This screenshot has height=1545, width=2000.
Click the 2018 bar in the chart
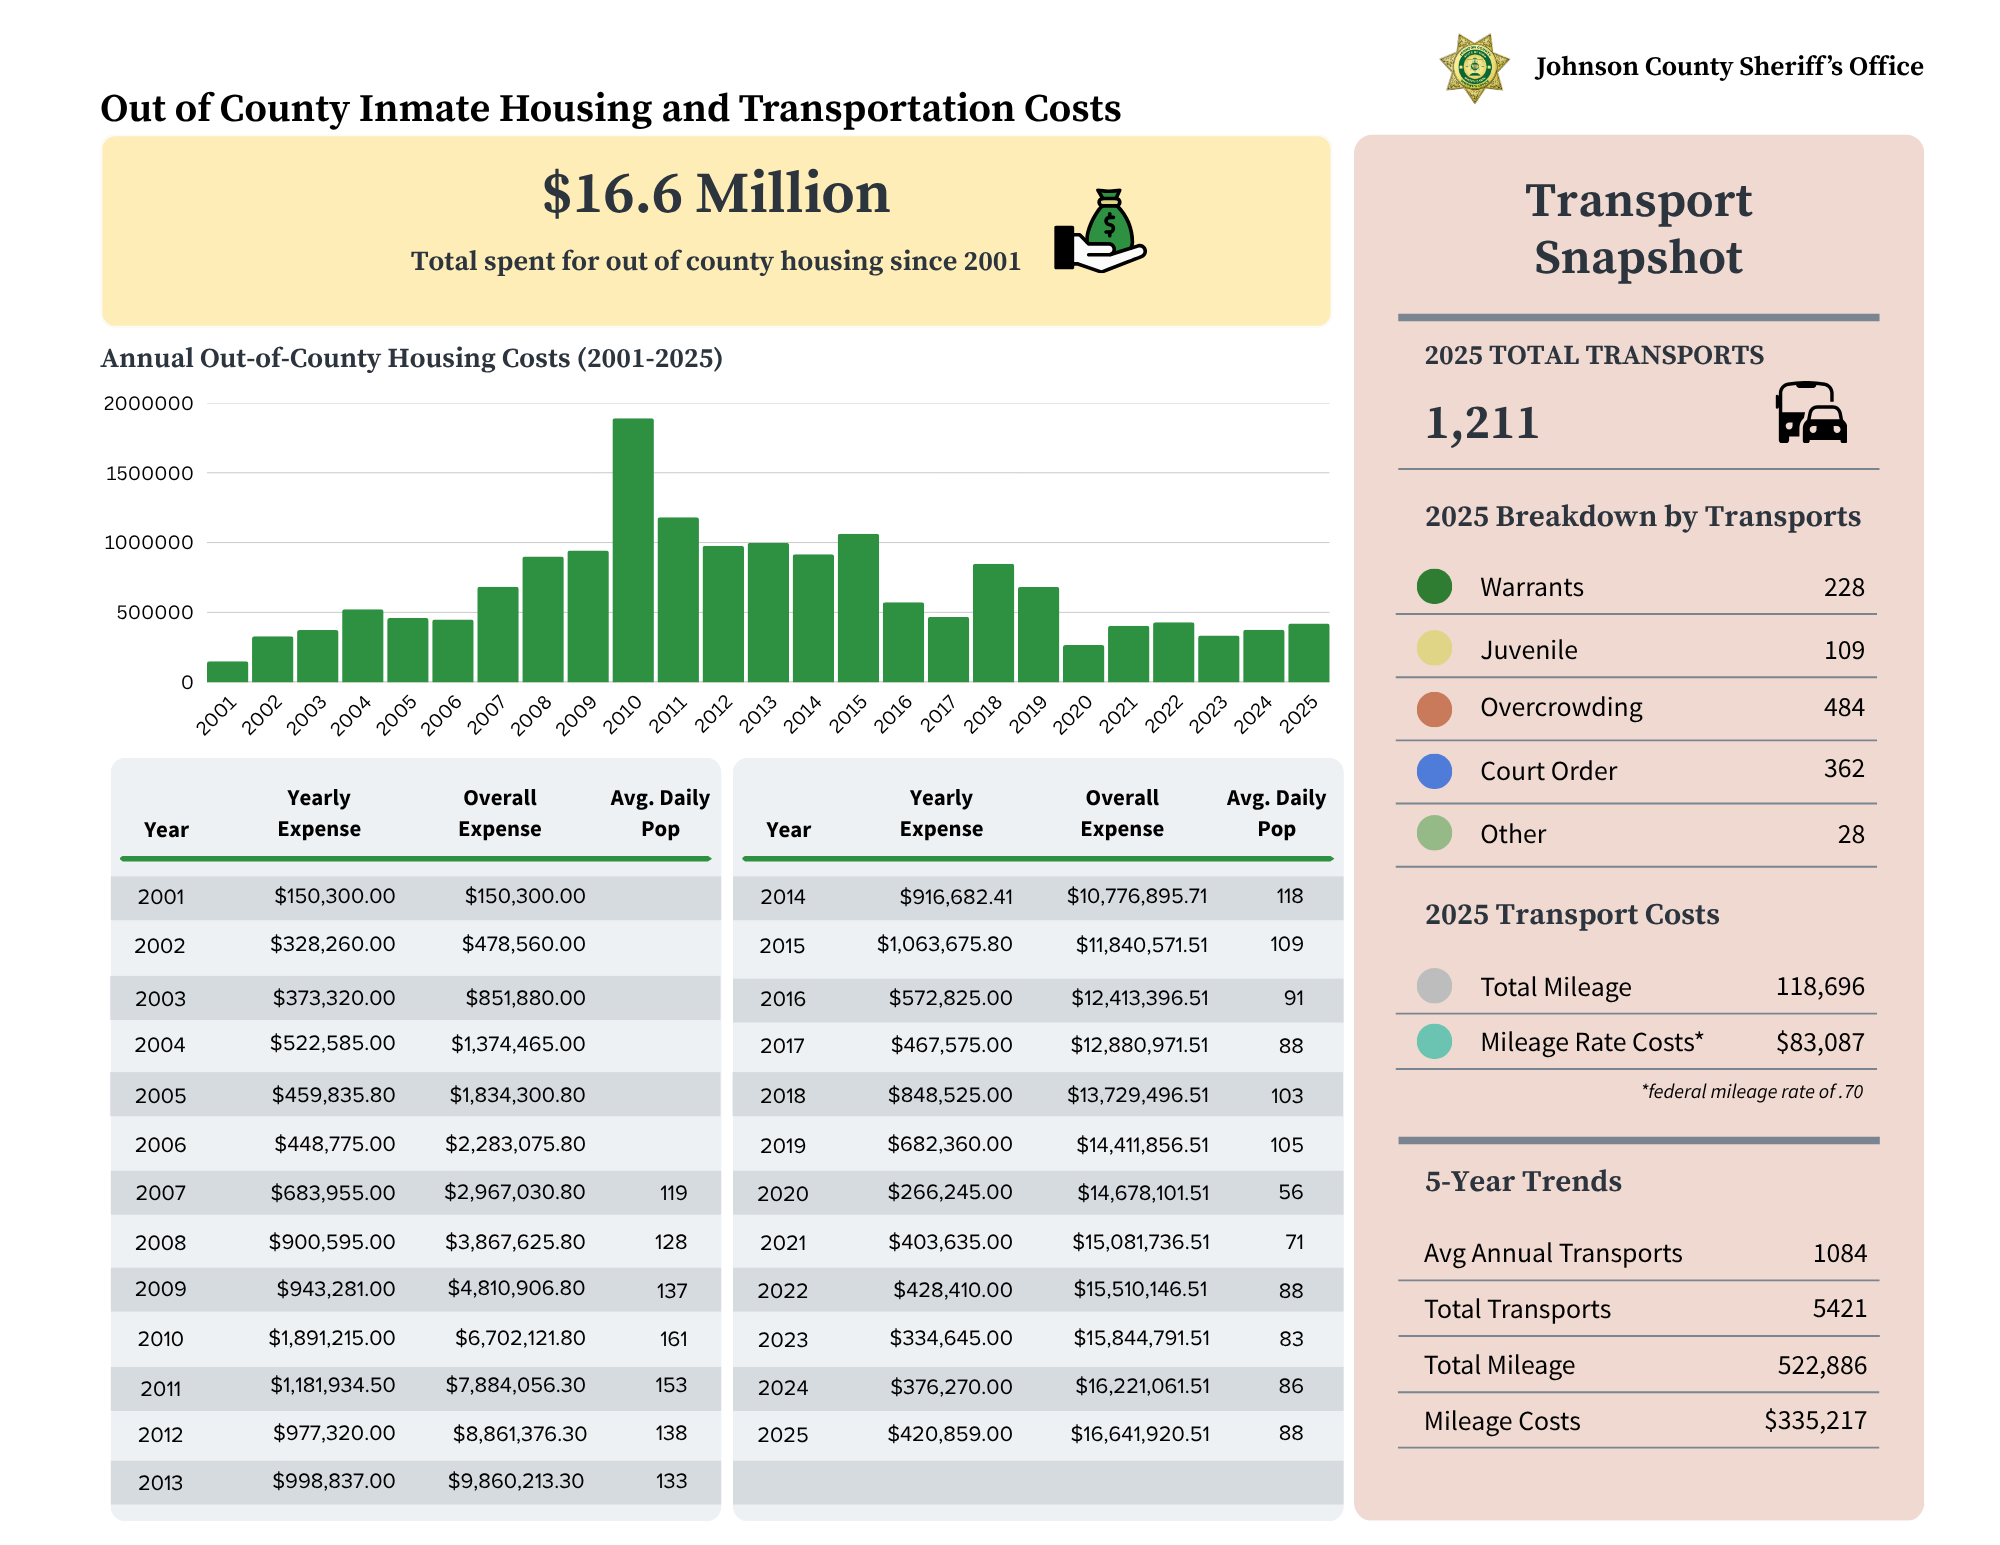(x=993, y=623)
